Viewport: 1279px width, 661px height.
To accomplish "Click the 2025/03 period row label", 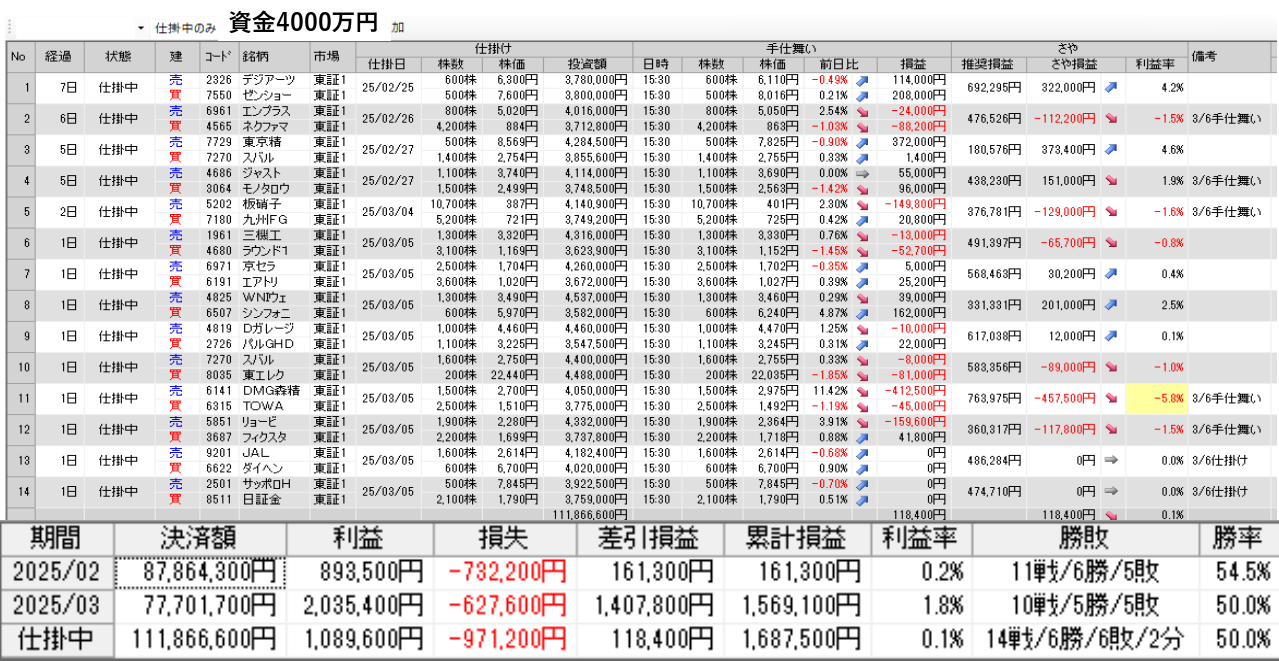I will click(x=57, y=605).
